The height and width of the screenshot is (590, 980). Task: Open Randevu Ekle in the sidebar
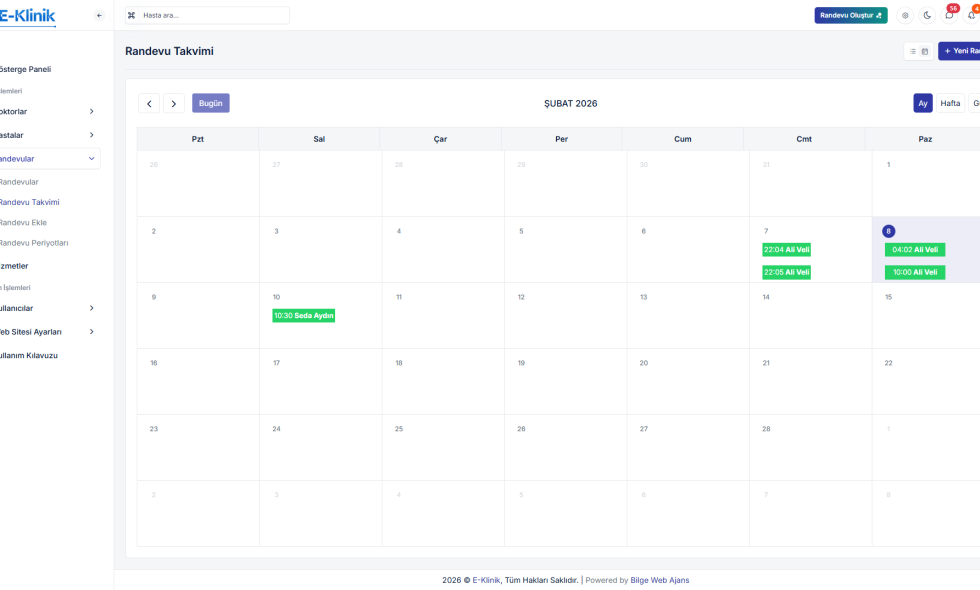23,222
